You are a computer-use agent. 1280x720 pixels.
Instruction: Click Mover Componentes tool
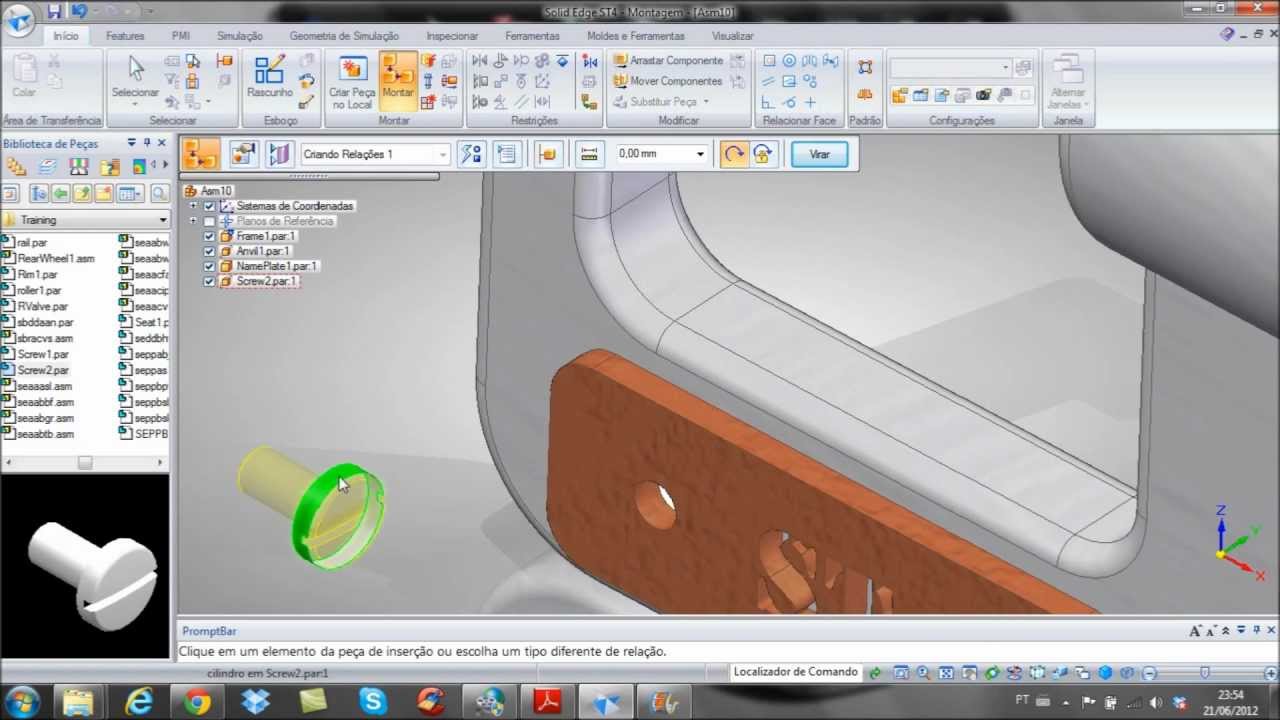tap(667, 81)
